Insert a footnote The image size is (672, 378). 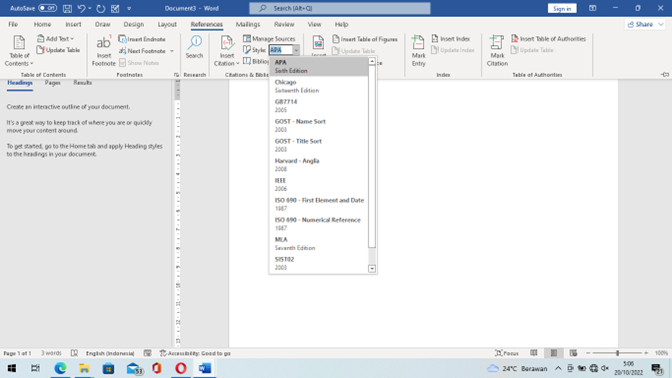[x=103, y=51]
